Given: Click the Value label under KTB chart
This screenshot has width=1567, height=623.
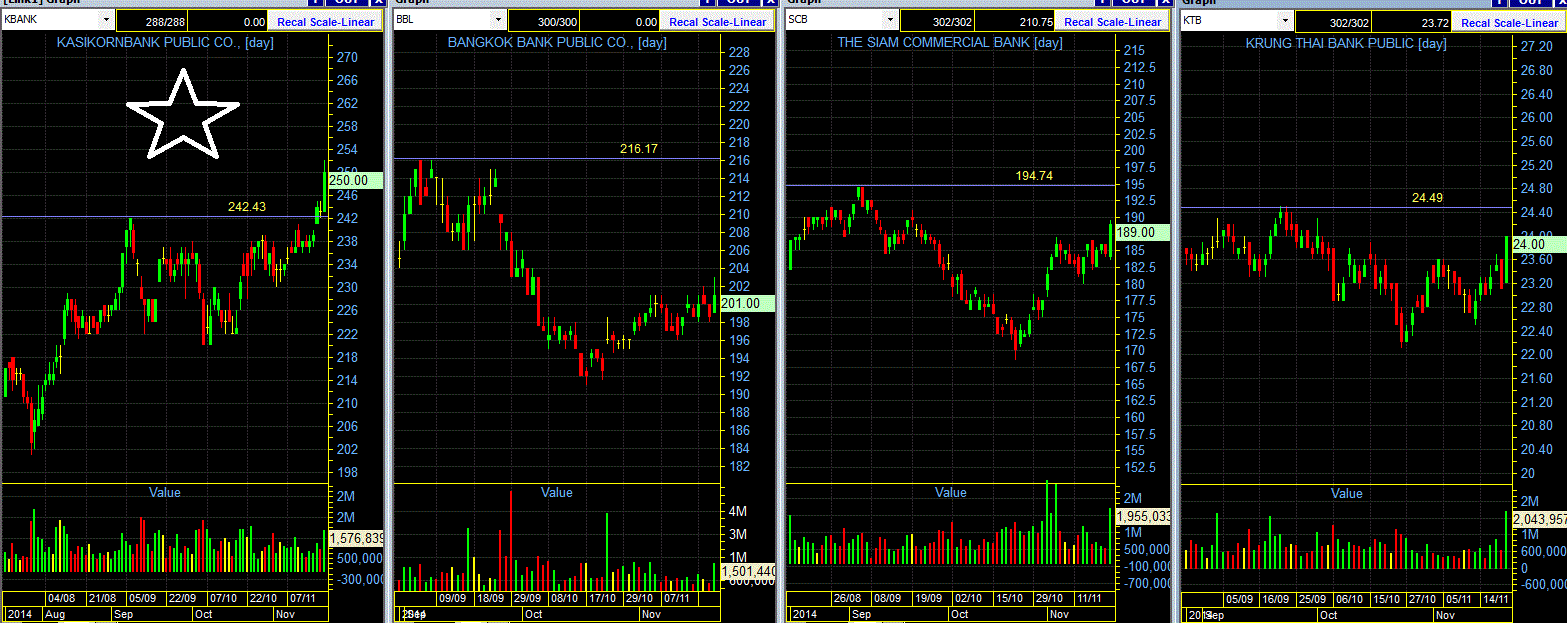Looking at the screenshot, I should point(1346,493).
